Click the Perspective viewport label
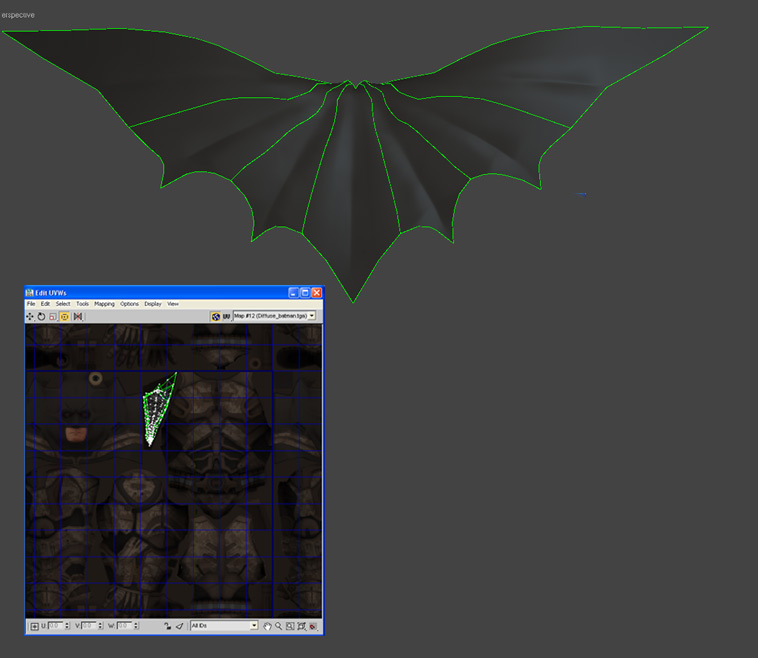 pyautogui.click(x=17, y=15)
